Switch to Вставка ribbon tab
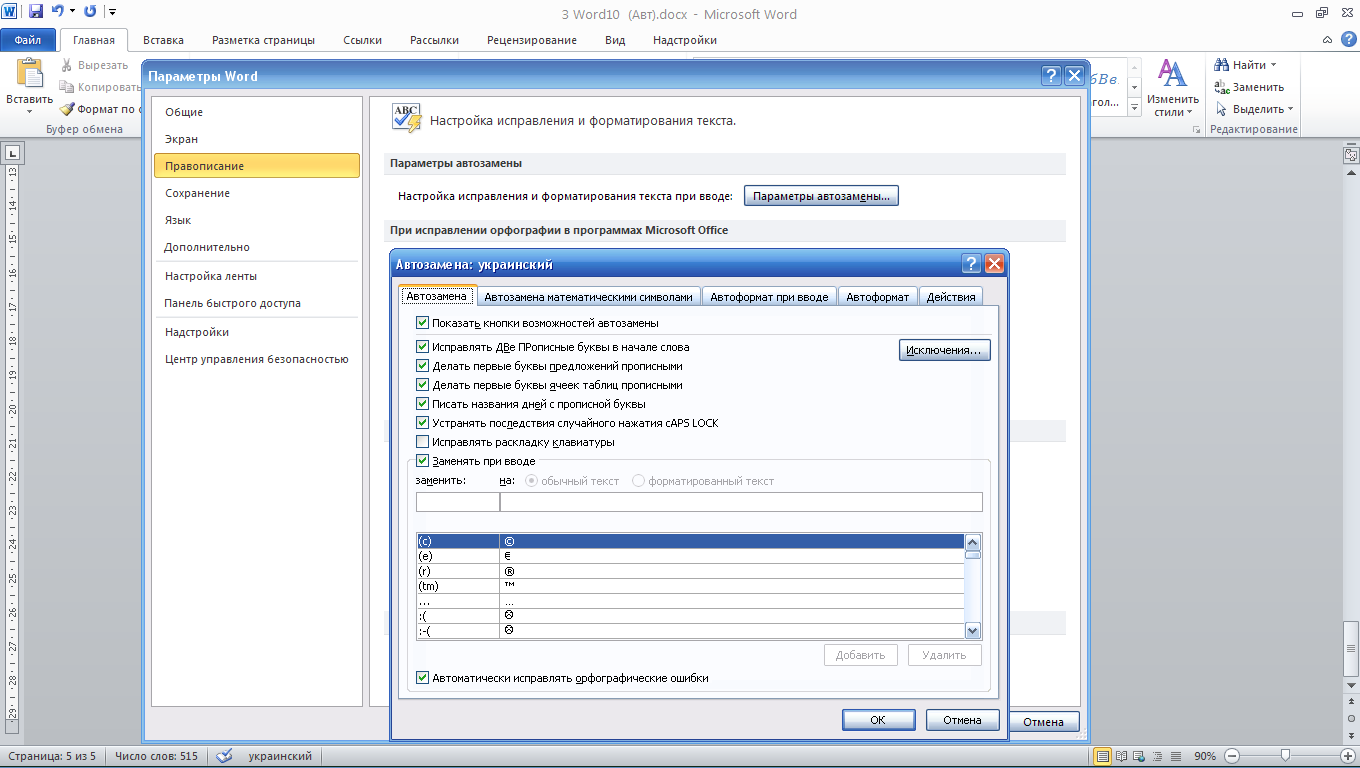This screenshot has width=1360, height=768. [x=163, y=40]
